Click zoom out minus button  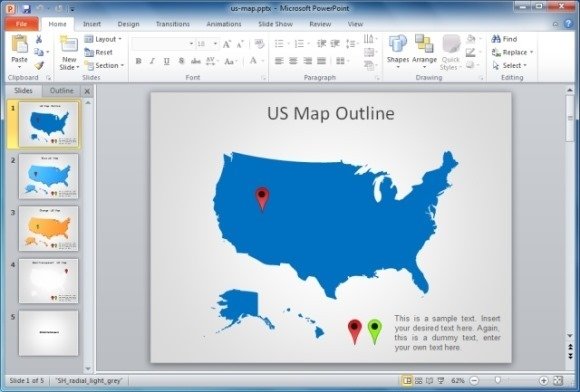point(474,381)
